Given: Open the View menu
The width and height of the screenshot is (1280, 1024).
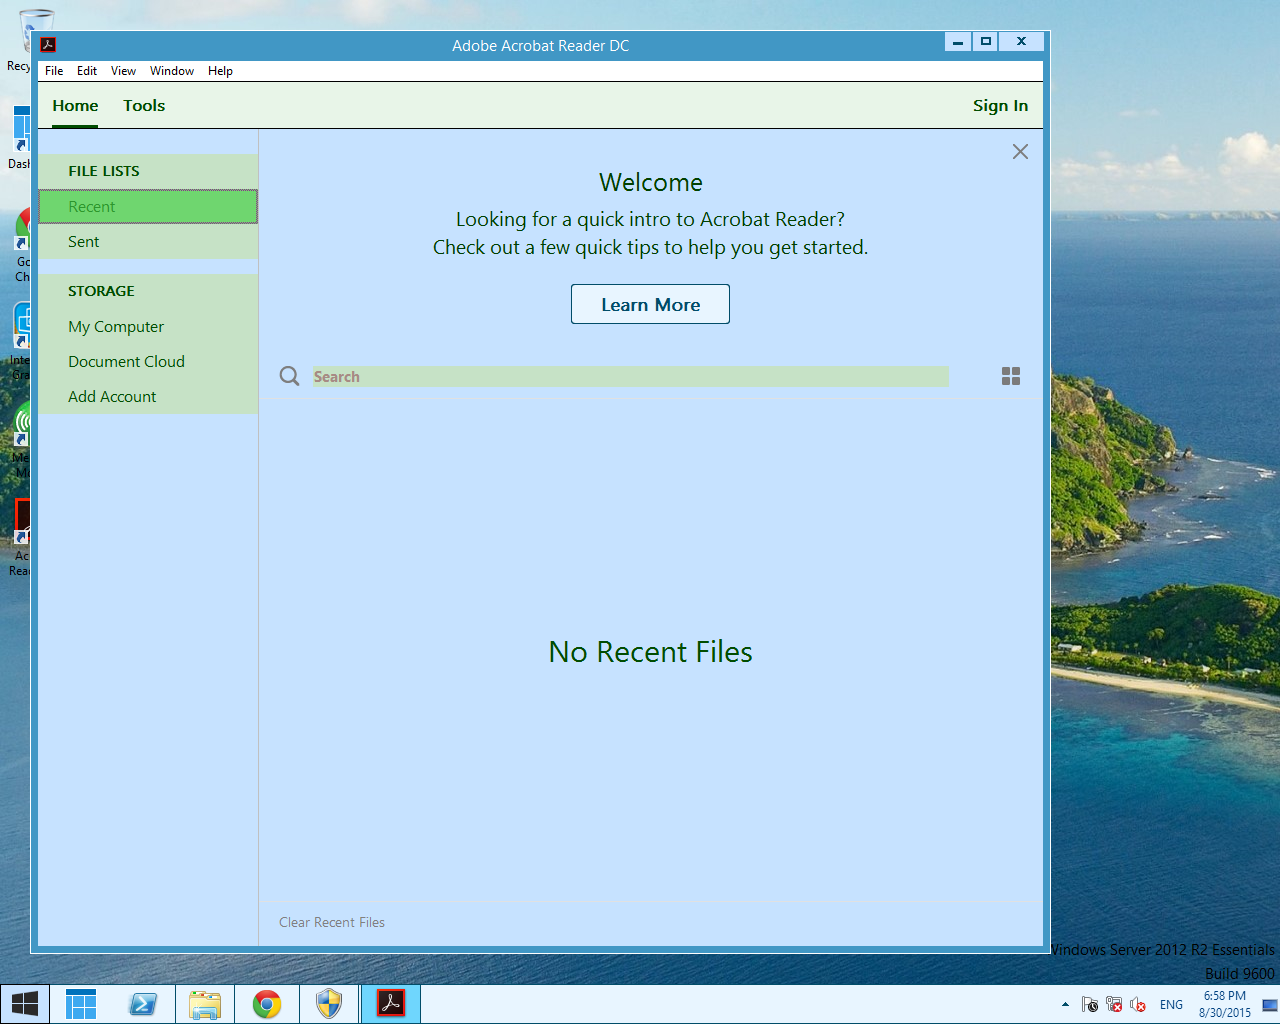Looking at the screenshot, I should pyautogui.click(x=123, y=71).
